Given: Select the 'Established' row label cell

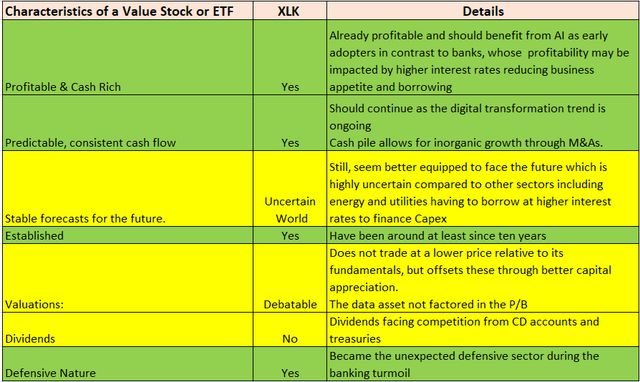Looking at the screenshot, I should 128,235.
